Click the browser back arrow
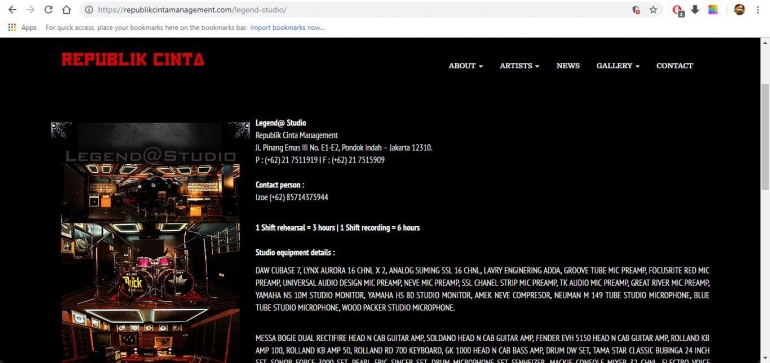770x363 pixels. (x=12, y=10)
